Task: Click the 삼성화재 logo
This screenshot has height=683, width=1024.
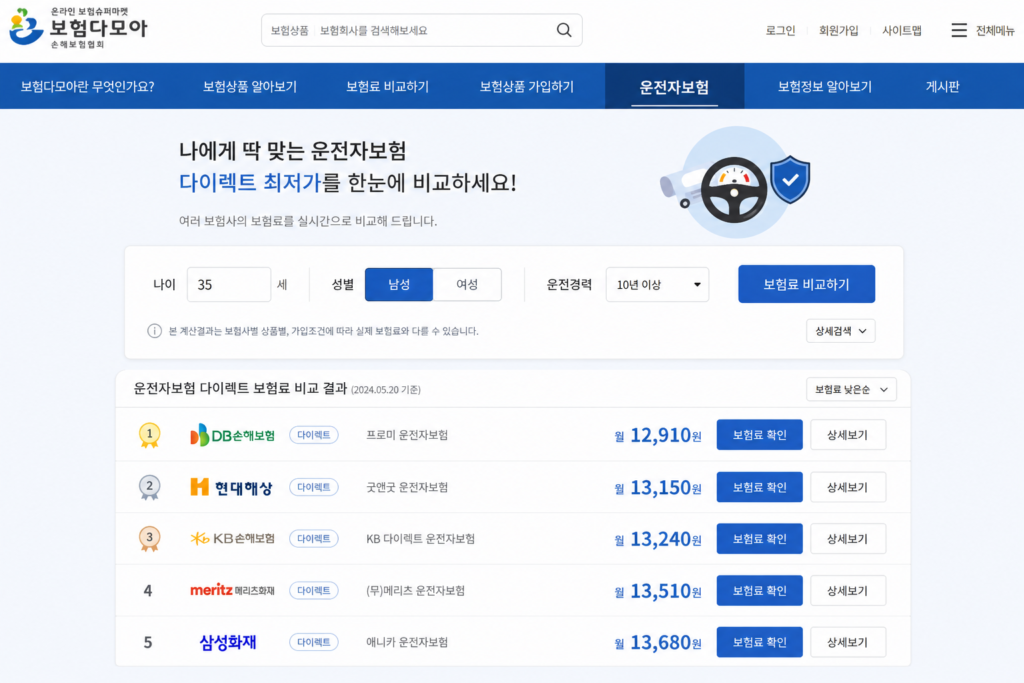Action: (x=228, y=642)
